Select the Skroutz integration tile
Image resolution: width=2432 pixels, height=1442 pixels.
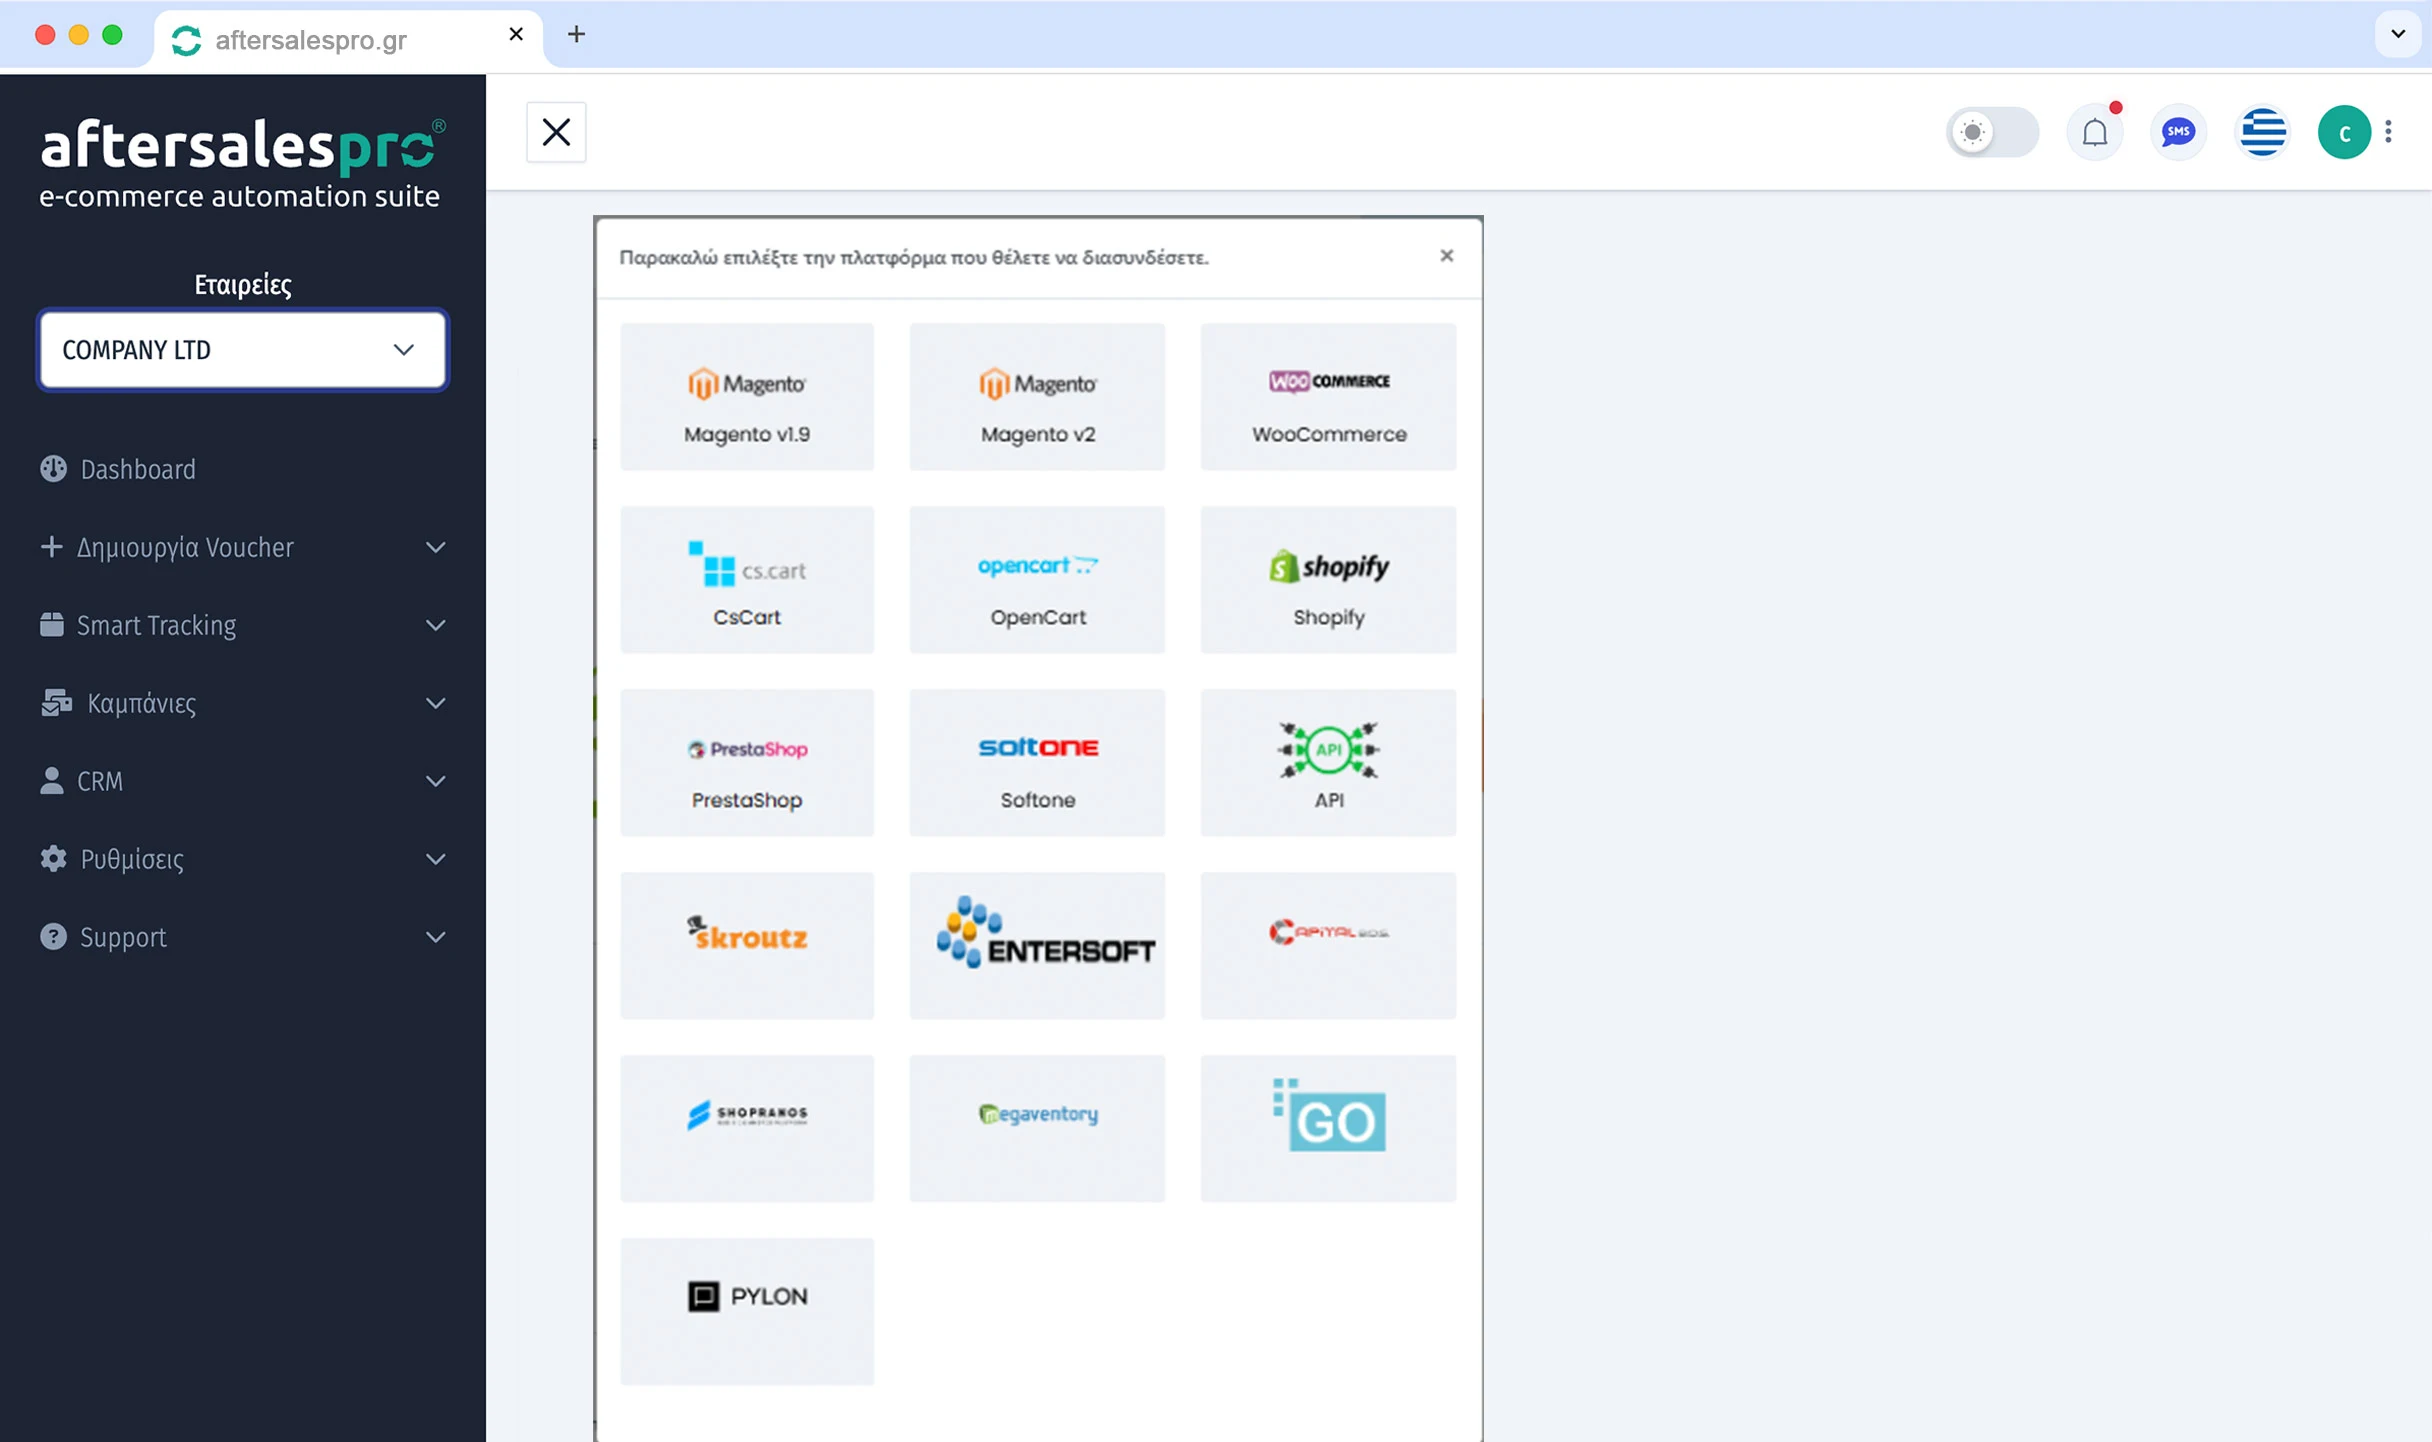[x=746, y=945]
